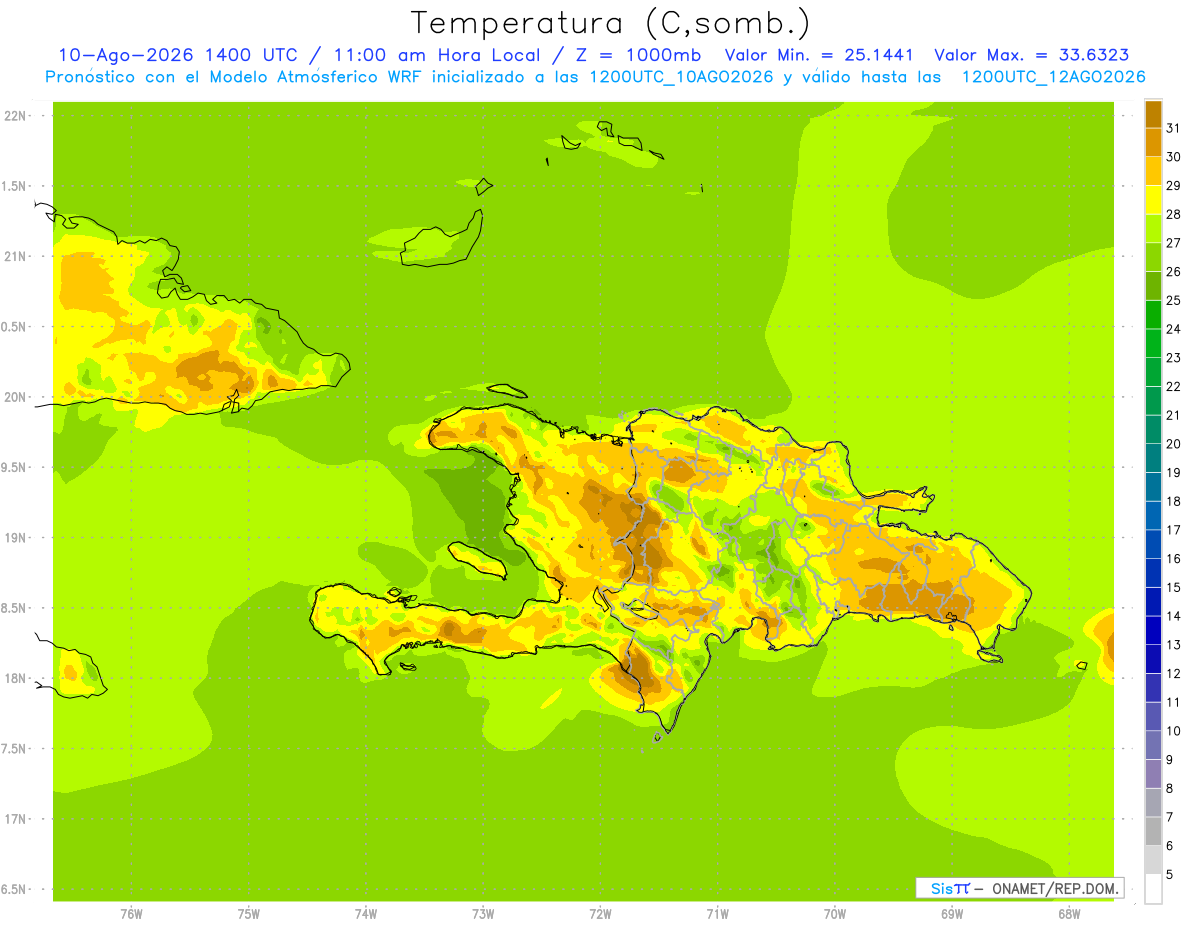Click the latitude axis label "17N"

tap(15, 819)
